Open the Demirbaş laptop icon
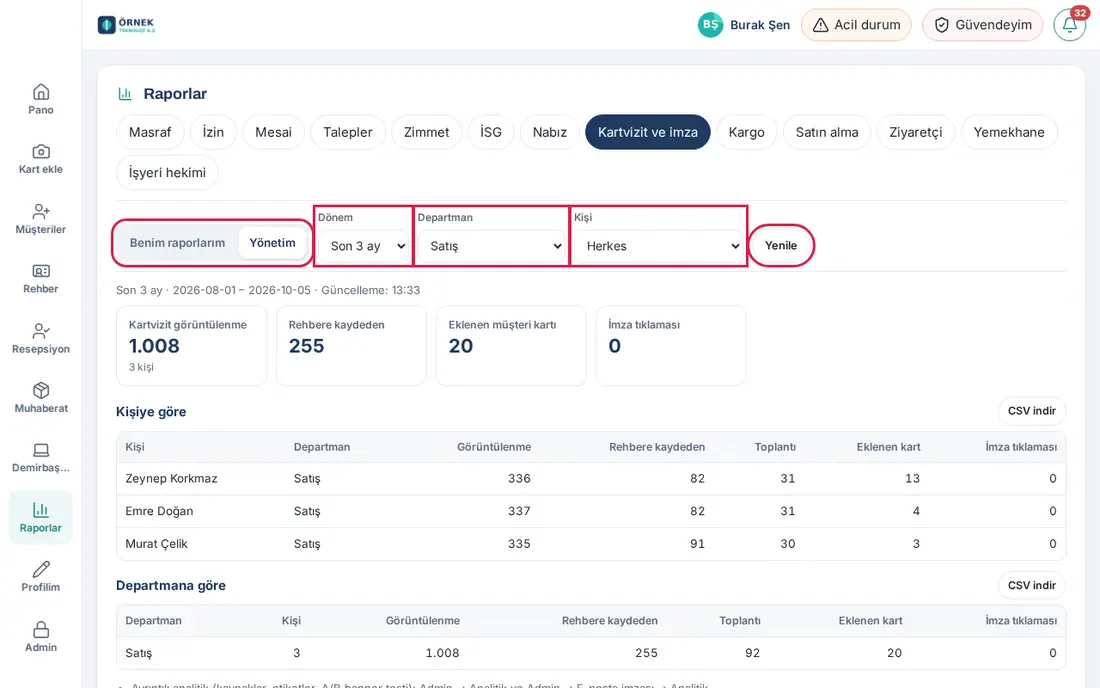This screenshot has height=688, width=1100. click(41, 450)
